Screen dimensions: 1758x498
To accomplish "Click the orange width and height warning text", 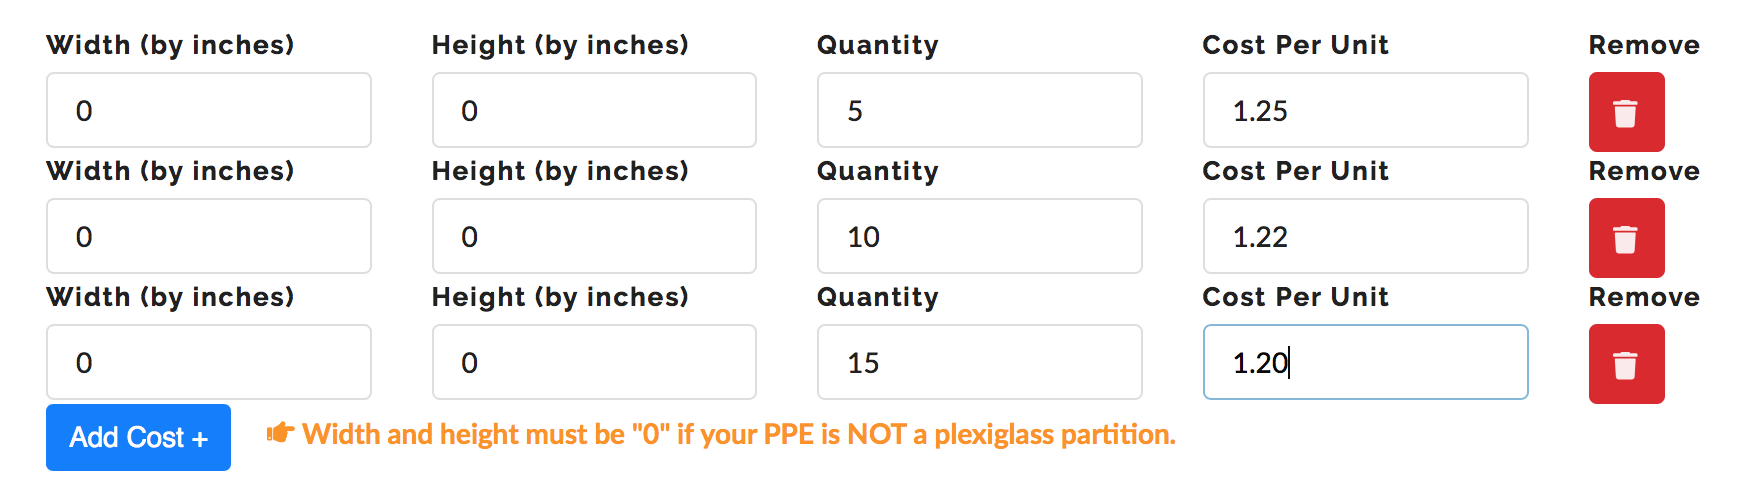I will click(x=739, y=434).
